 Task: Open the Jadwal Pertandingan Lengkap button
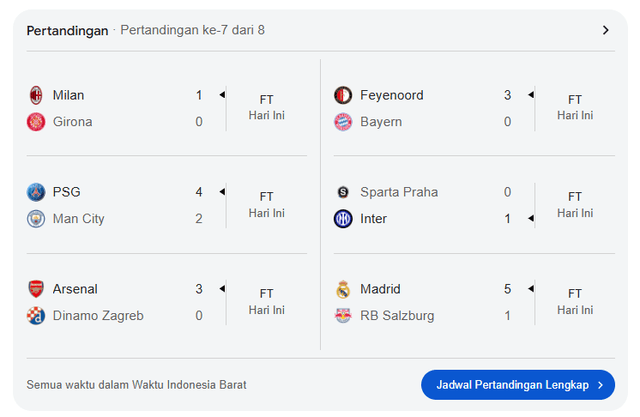pyautogui.click(x=518, y=384)
